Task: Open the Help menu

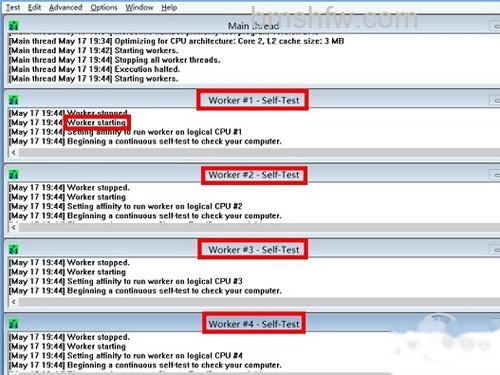Action: pyautogui.click(x=169, y=7)
